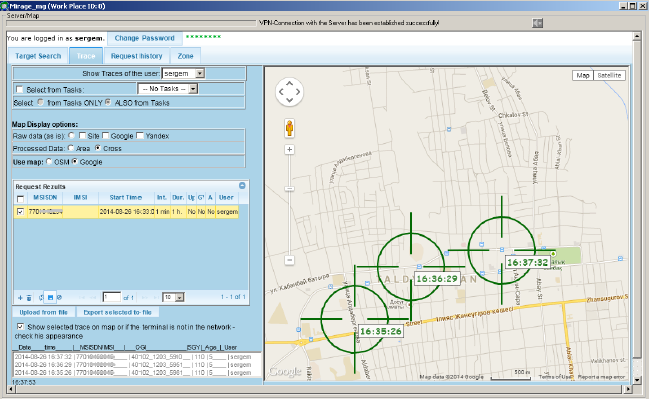
Task: Click Upload from file button
Action: tap(43, 312)
